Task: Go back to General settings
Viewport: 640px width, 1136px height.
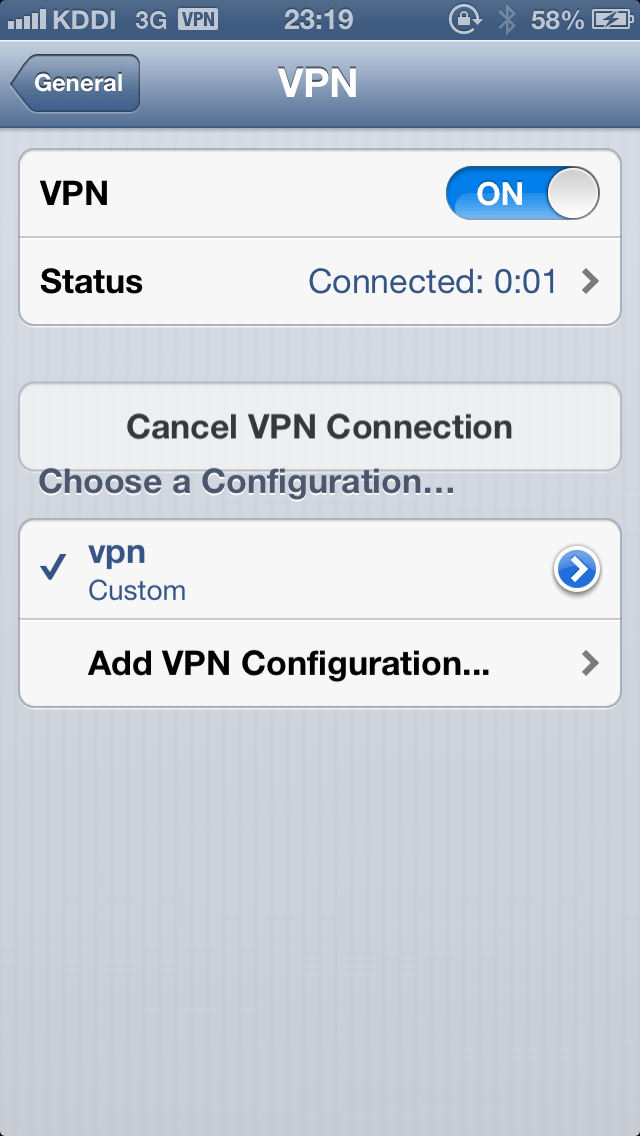Action: tap(75, 83)
